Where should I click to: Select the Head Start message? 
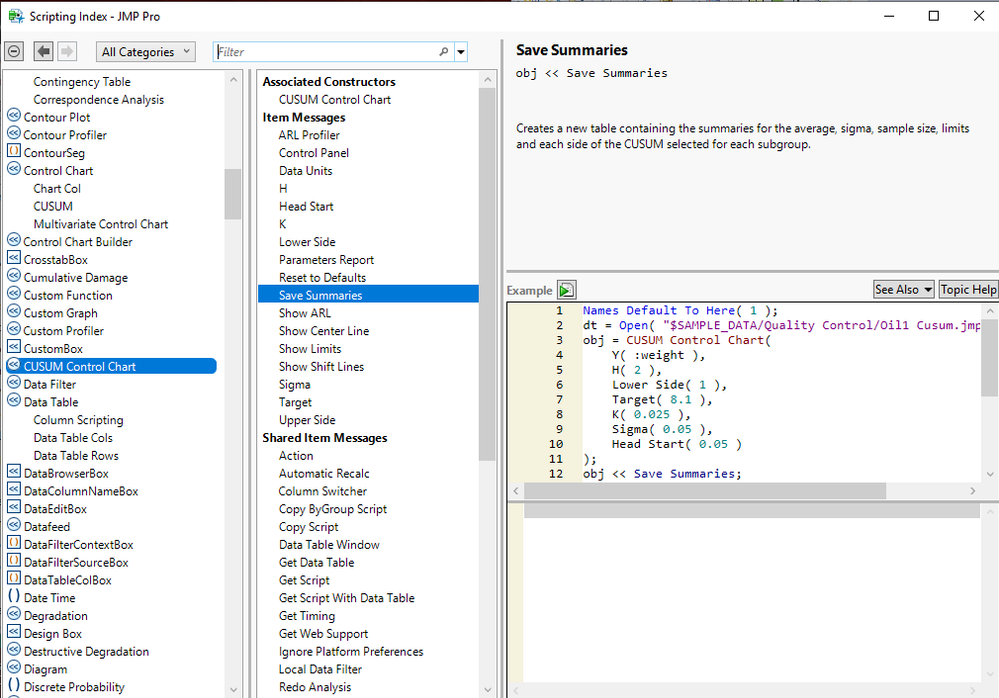tap(306, 206)
